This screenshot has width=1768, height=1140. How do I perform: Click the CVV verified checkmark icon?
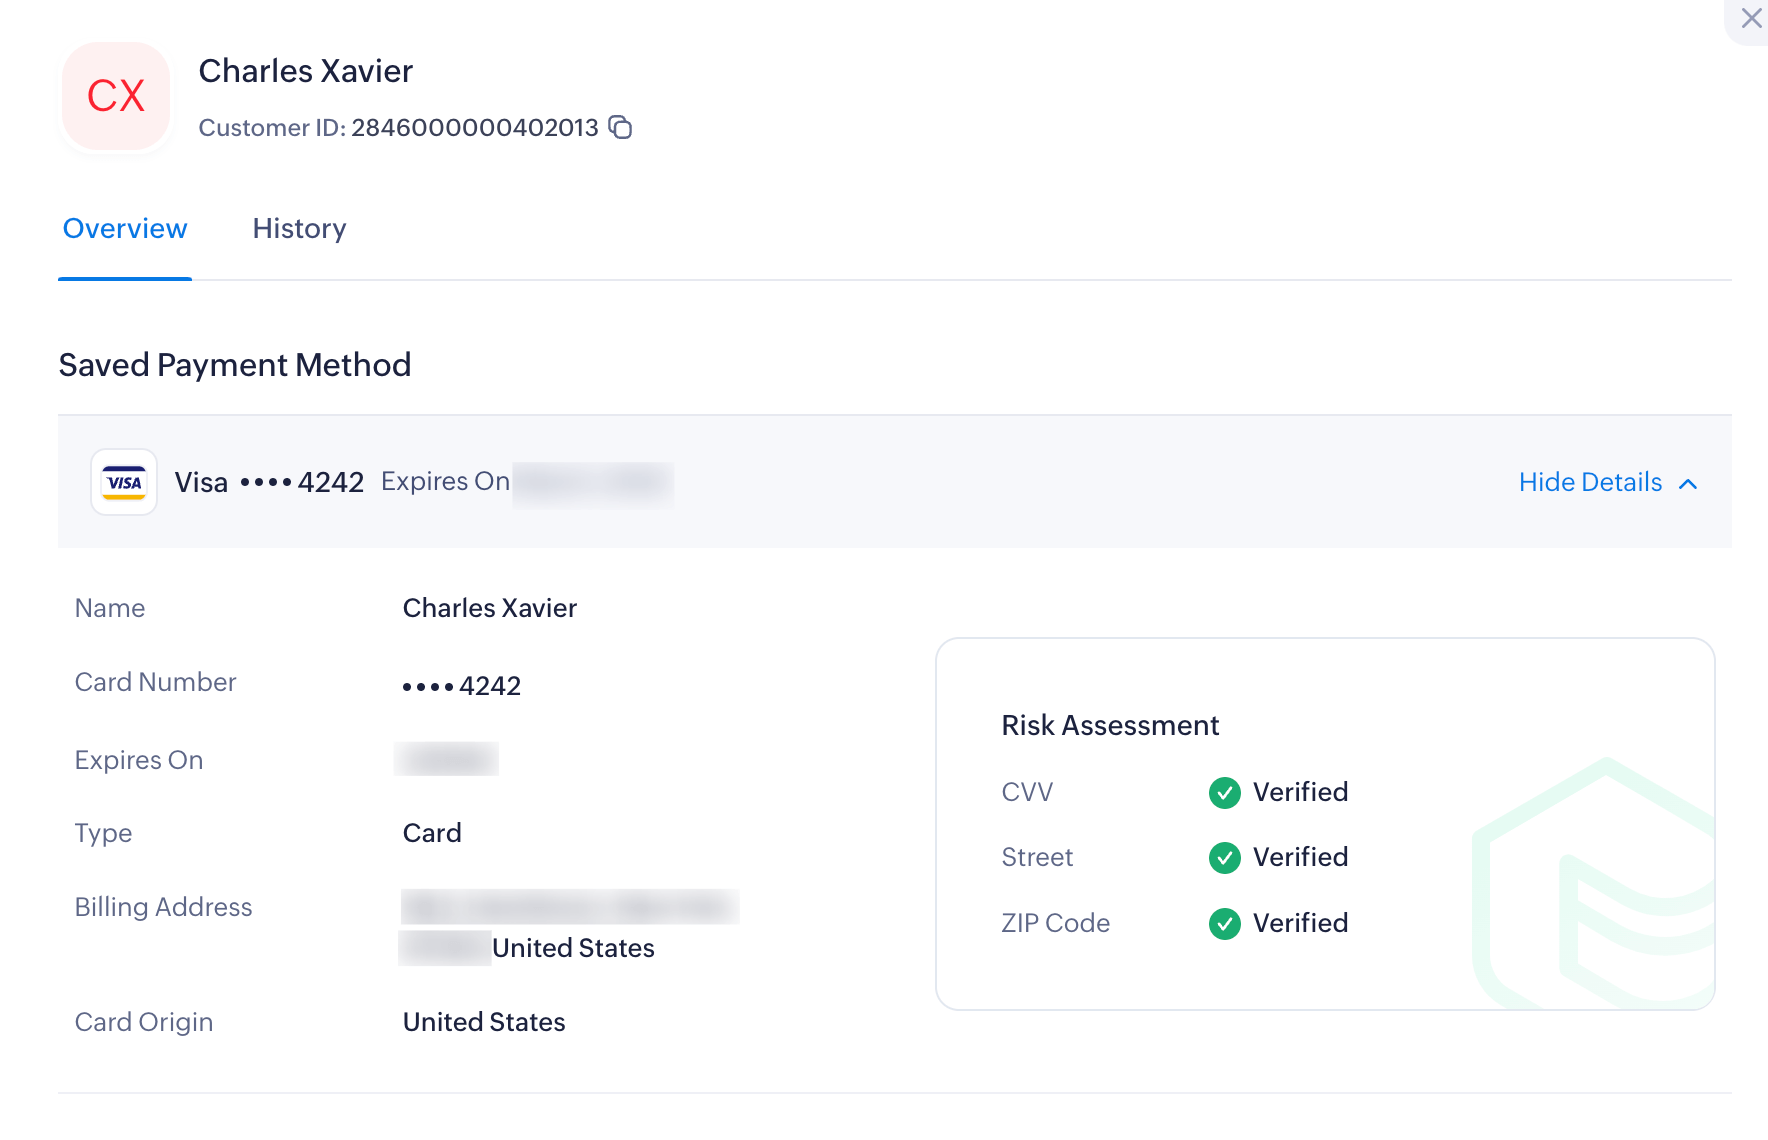click(x=1224, y=792)
